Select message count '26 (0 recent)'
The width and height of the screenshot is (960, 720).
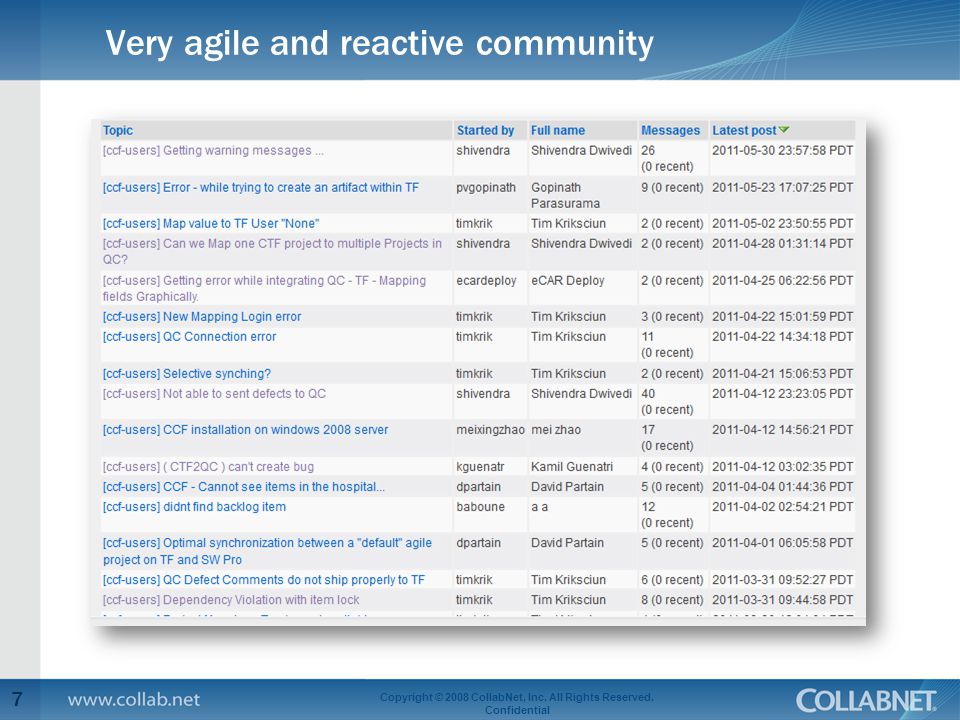[x=667, y=159]
